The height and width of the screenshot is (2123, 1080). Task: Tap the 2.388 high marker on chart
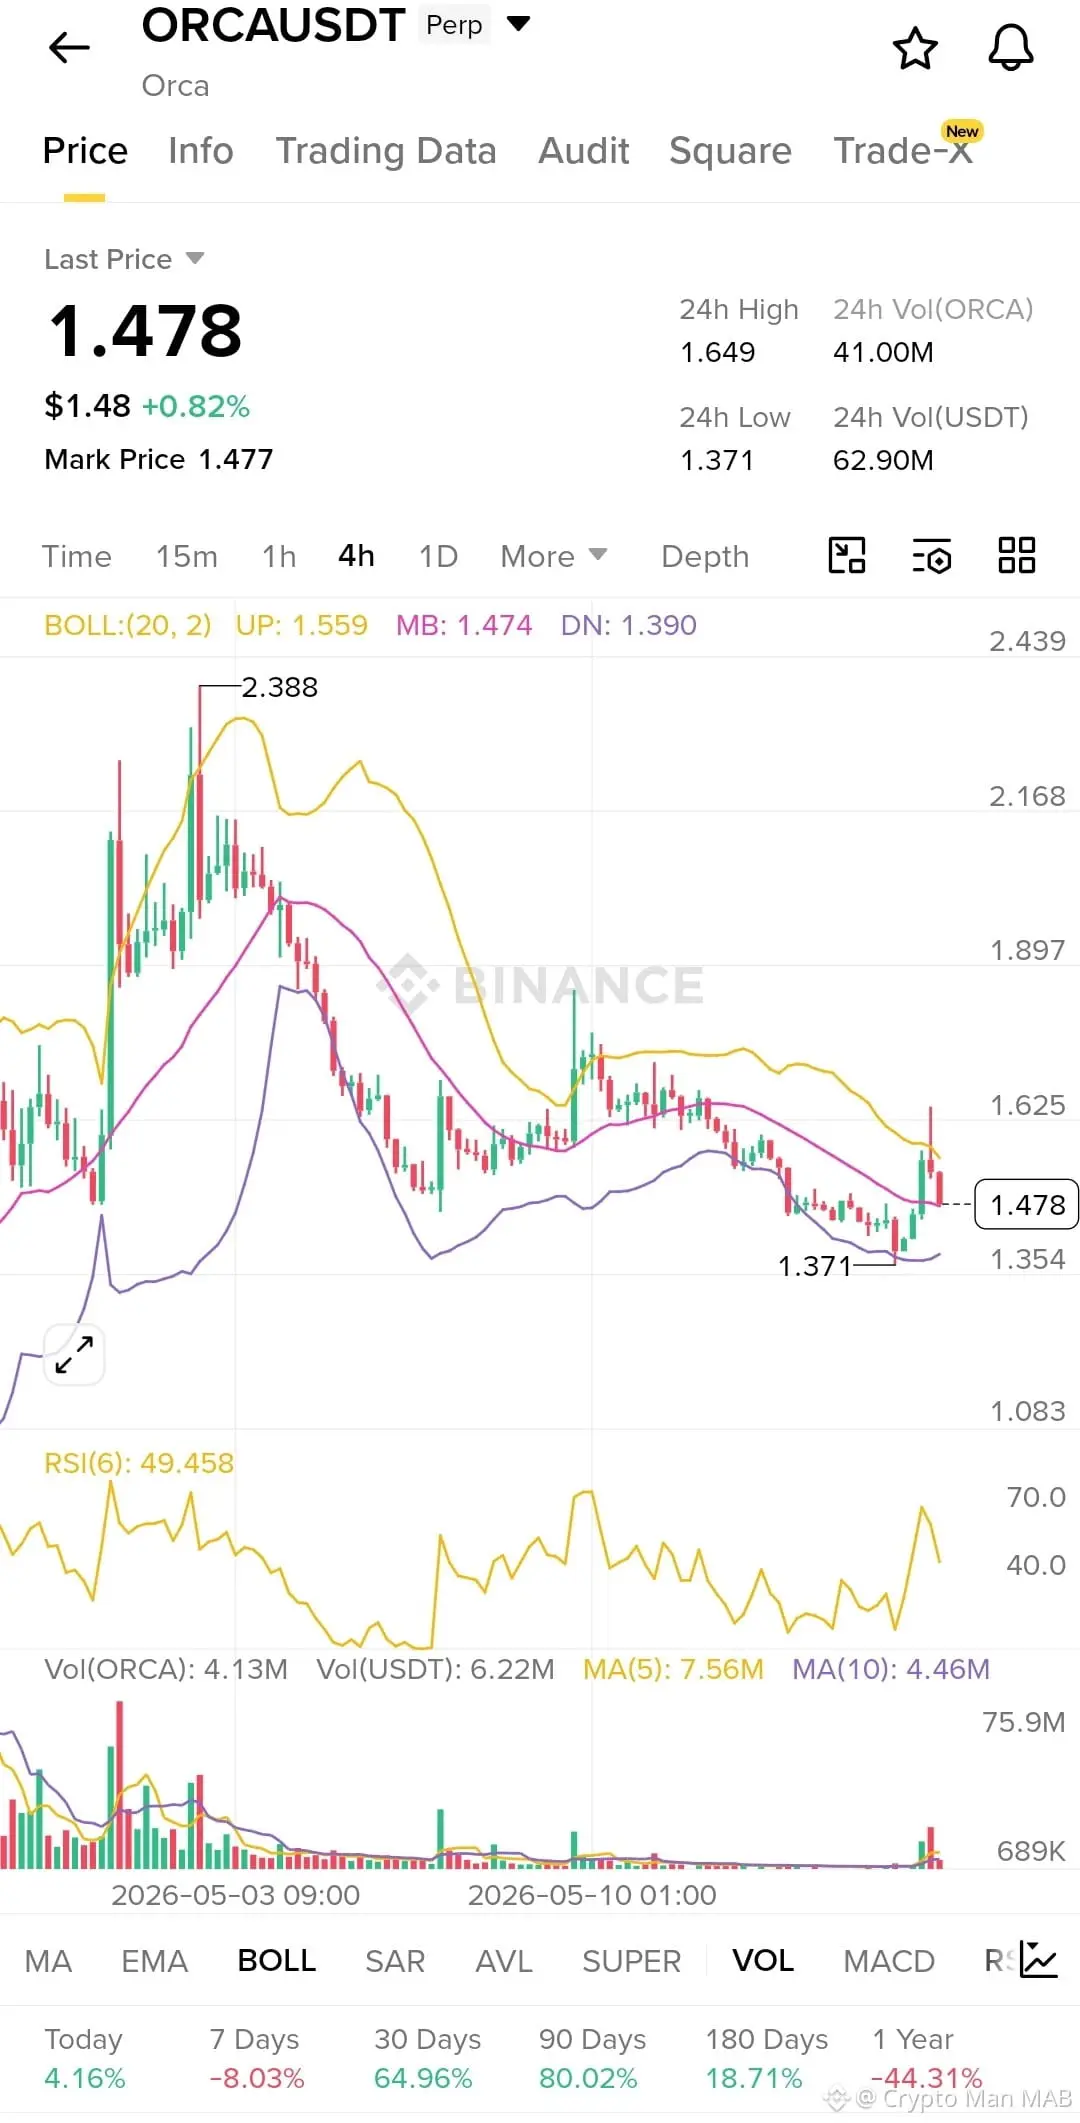click(x=279, y=687)
